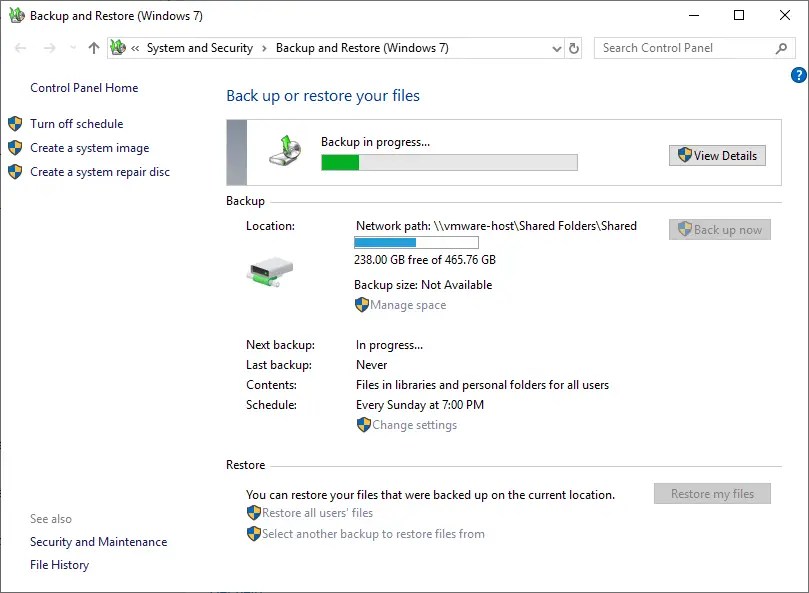
Task: Click the up arrow navigation icon
Action: [93, 47]
